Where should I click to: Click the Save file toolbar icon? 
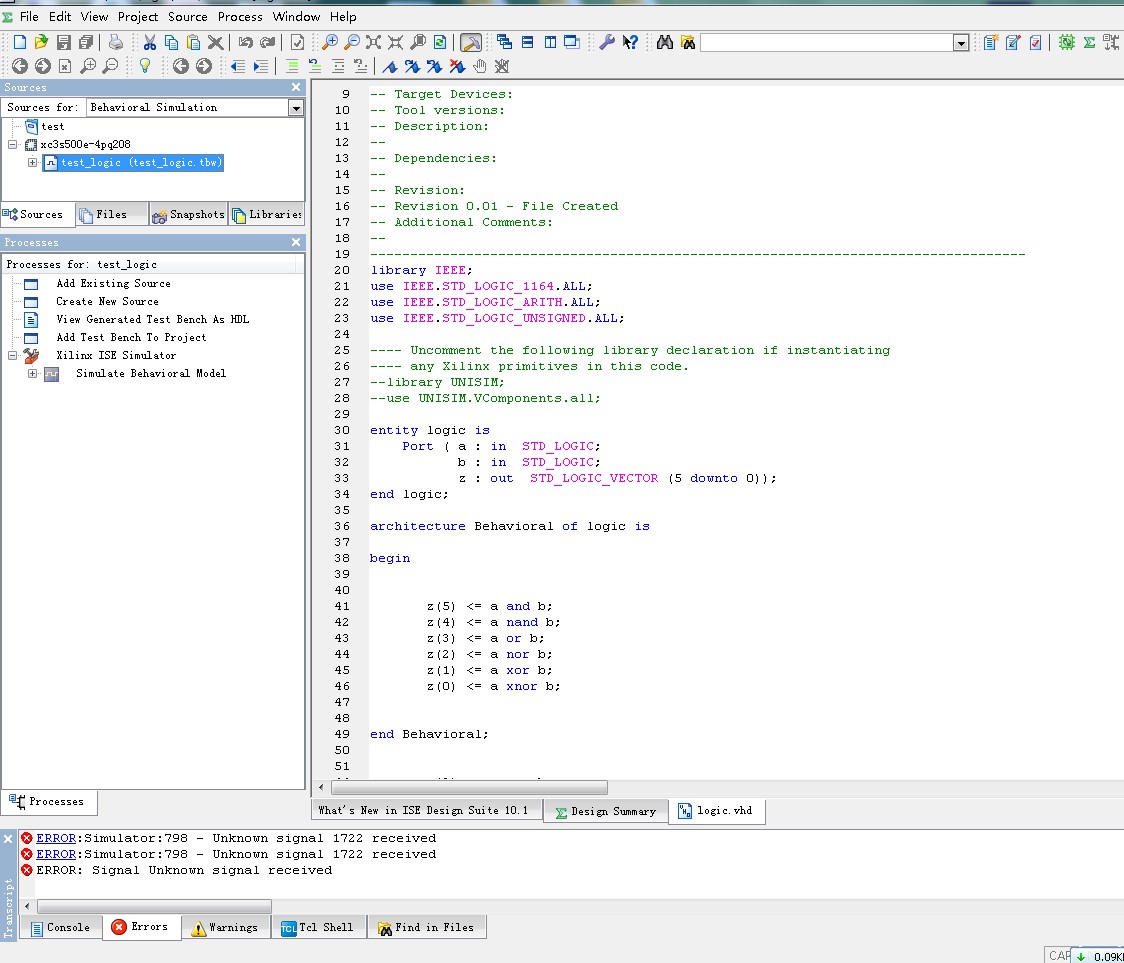coord(63,42)
